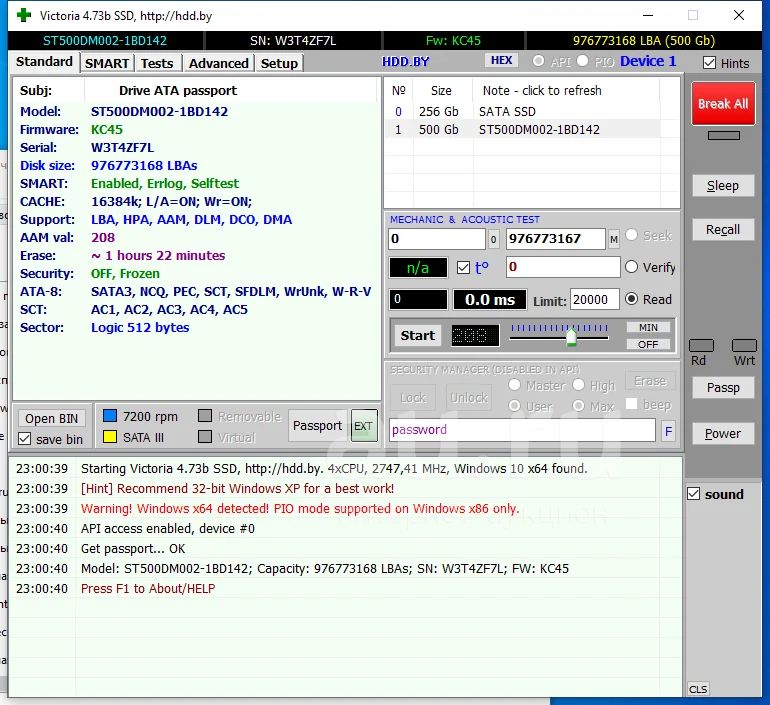Click the n/a temperature display

(418, 268)
